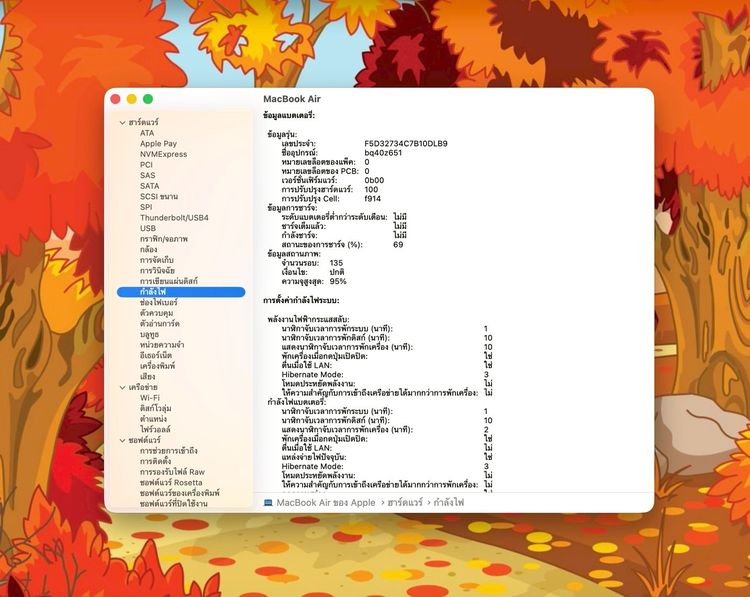The image size is (750, 597).
Task: Select Thunderbolt/USB4 in the sidebar
Action: [x=173, y=217]
